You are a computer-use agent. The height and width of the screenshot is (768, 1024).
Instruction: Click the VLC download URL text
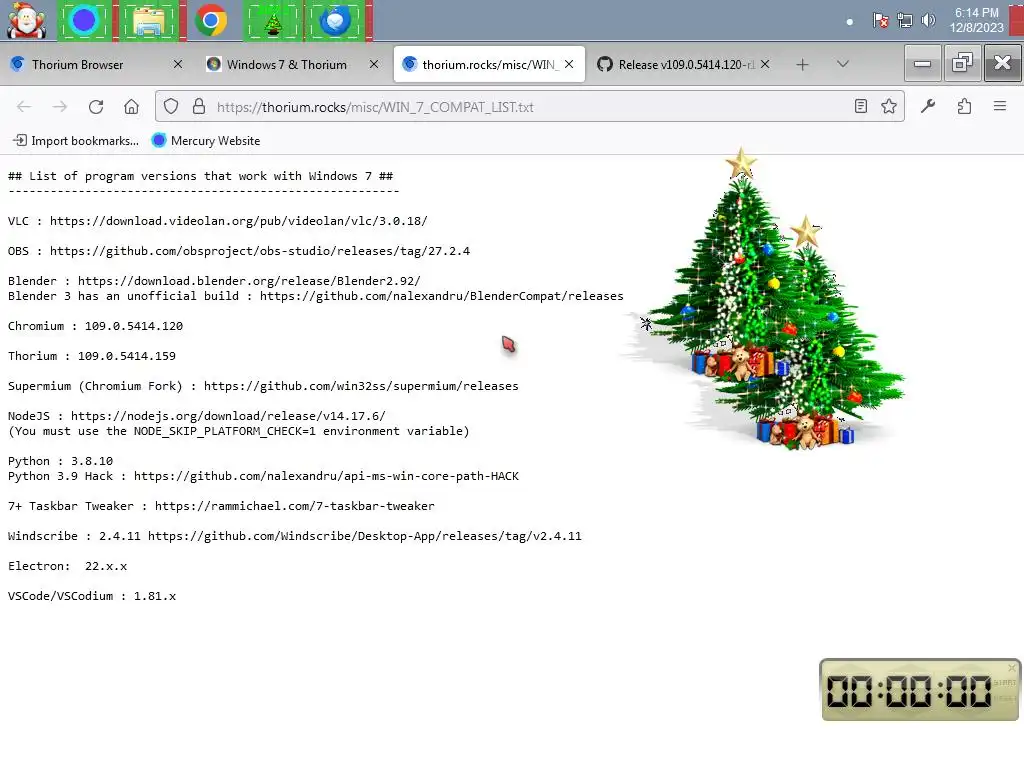pyautogui.click(x=238, y=221)
